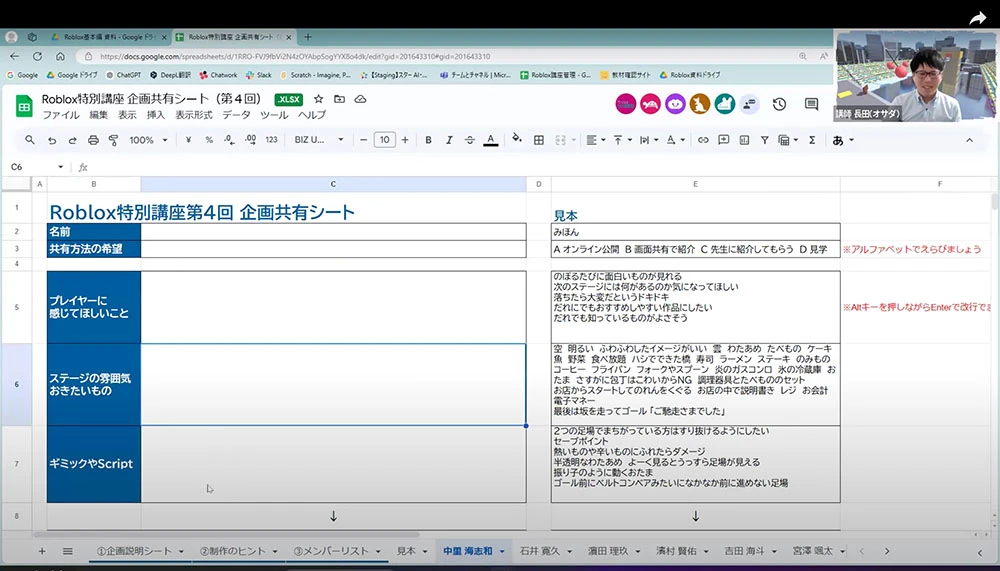Image resolution: width=1000 pixels, height=571 pixels.
Task: Open filter views dropdown
Action: [x=788, y=140]
